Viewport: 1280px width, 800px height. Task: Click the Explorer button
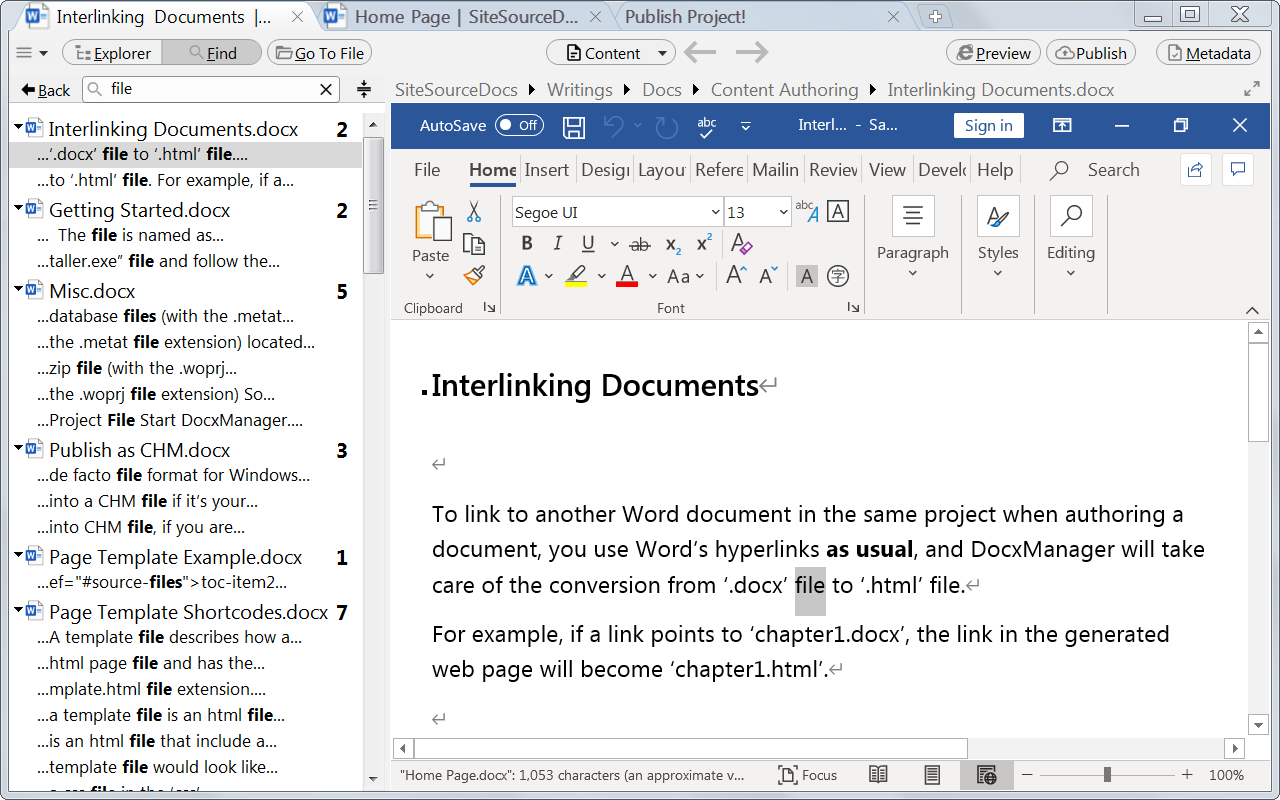click(112, 53)
